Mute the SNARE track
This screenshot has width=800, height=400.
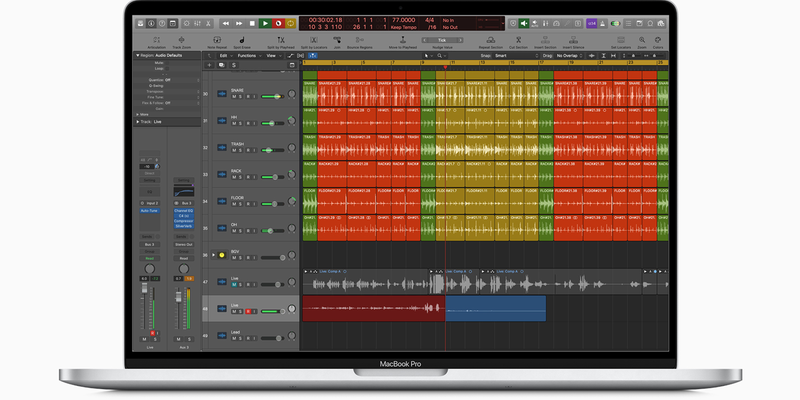tap(234, 97)
